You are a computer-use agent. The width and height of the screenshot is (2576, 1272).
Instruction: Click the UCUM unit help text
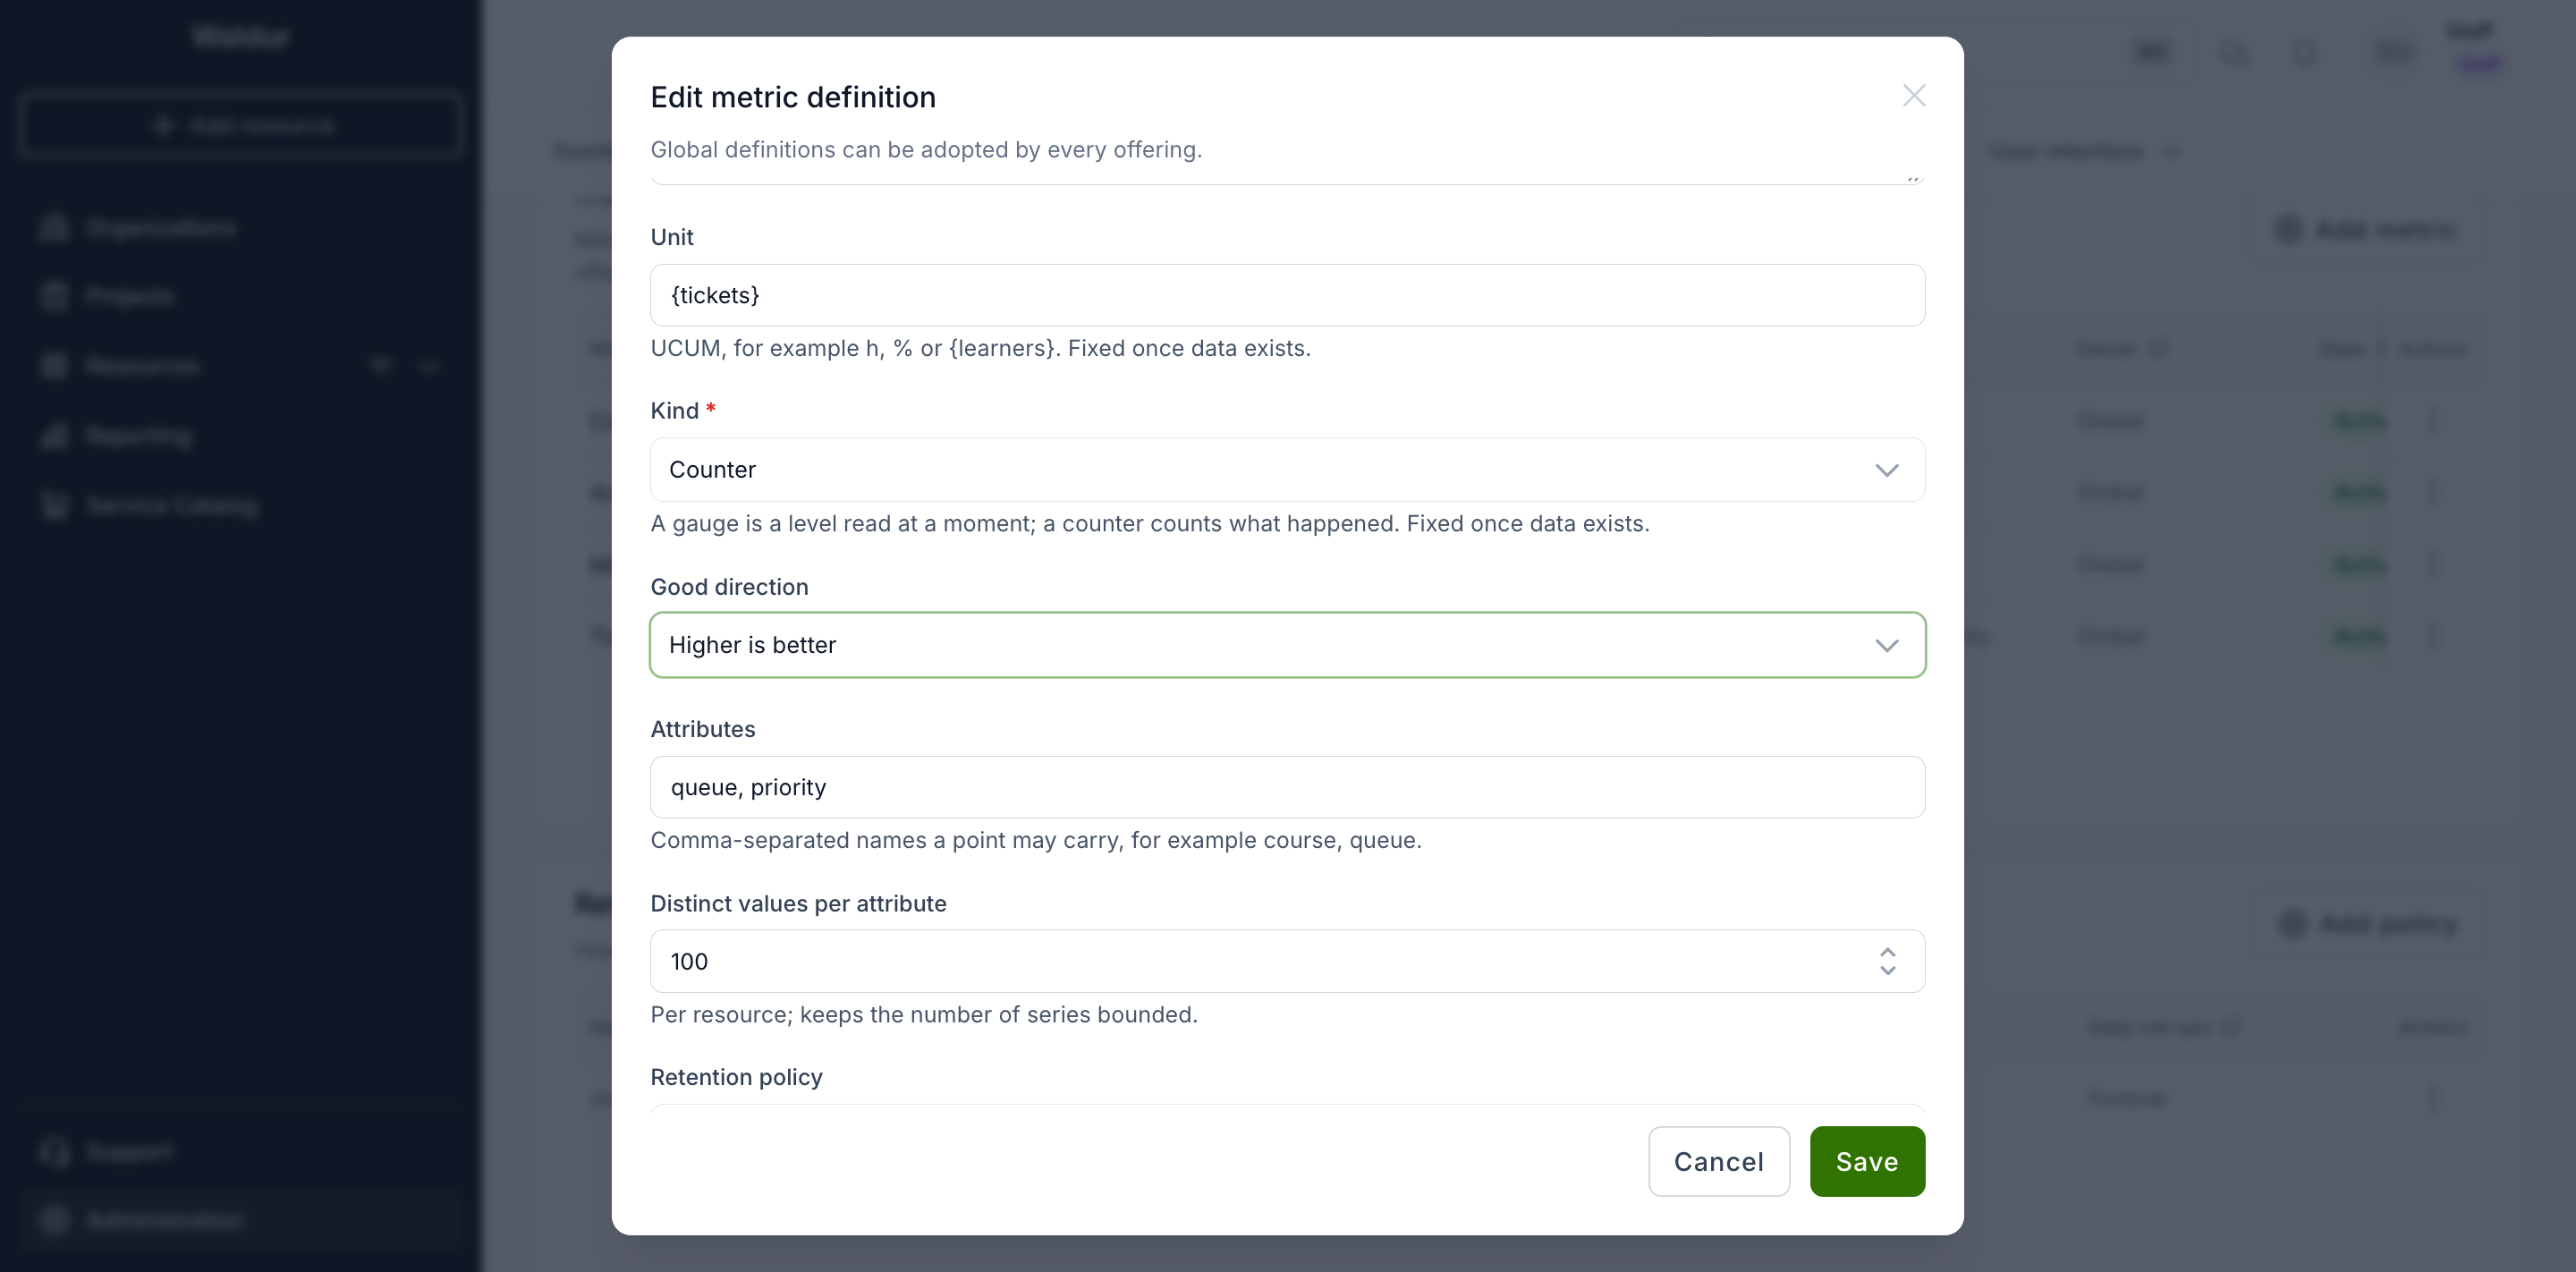coord(980,348)
